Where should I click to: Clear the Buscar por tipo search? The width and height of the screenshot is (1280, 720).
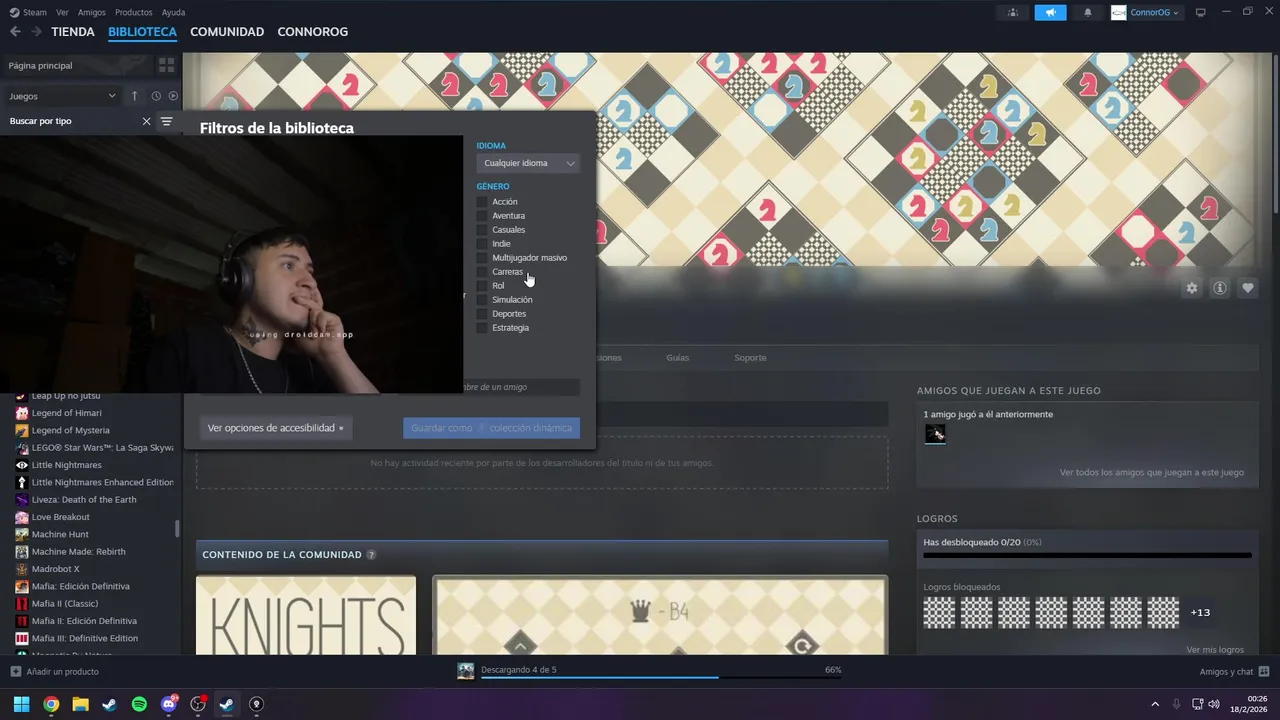(x=146, y=121)
